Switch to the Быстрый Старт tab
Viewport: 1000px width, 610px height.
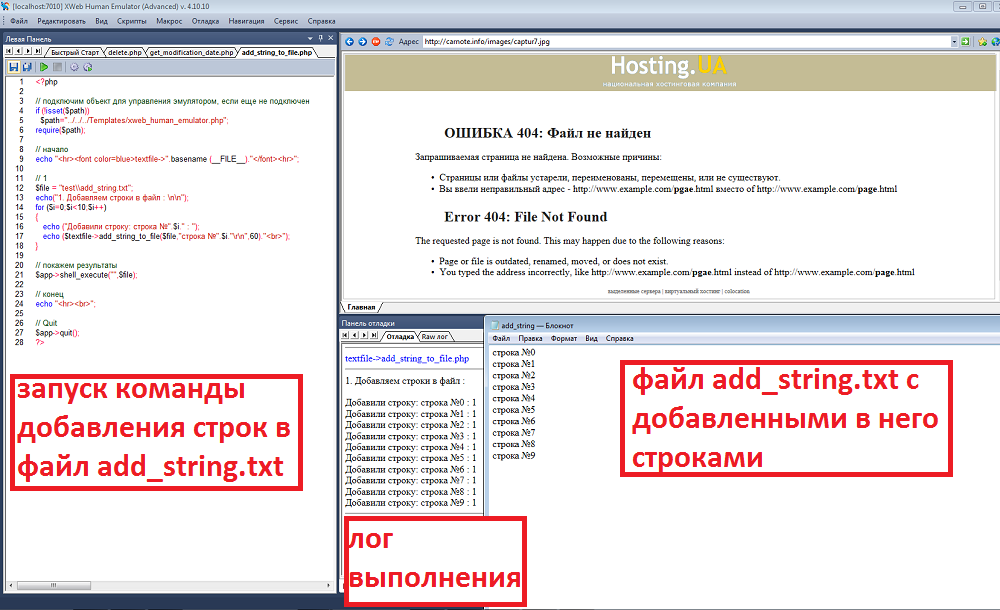[x=75, y=52]
